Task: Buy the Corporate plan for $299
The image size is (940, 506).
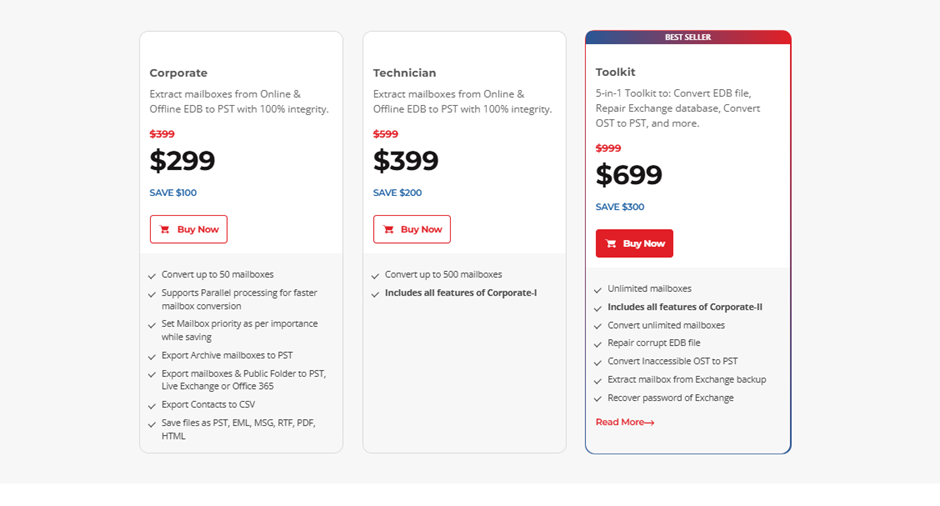Action: [x=189, y=229]
